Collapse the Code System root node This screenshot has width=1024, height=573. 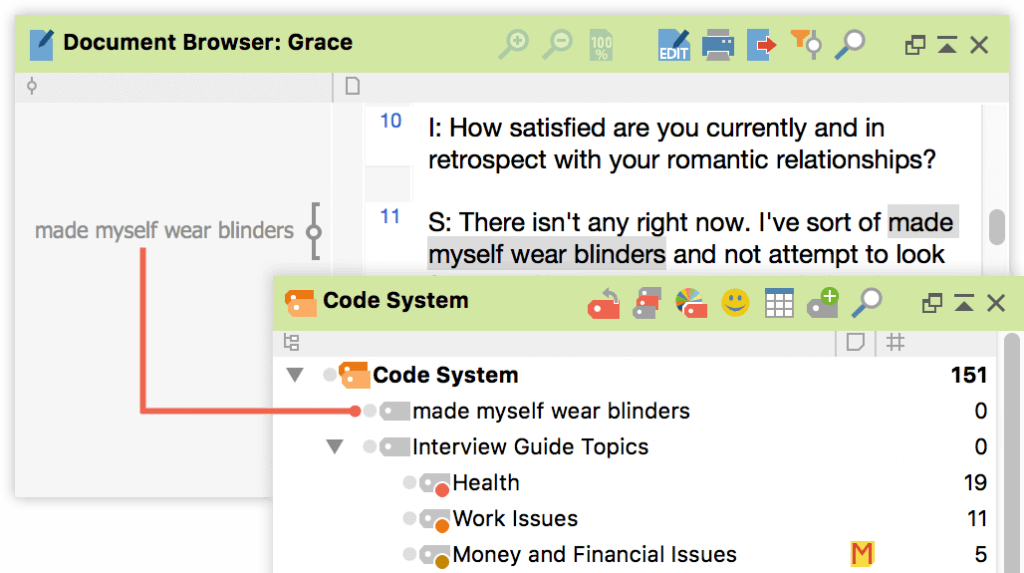[x=295, y=375]
